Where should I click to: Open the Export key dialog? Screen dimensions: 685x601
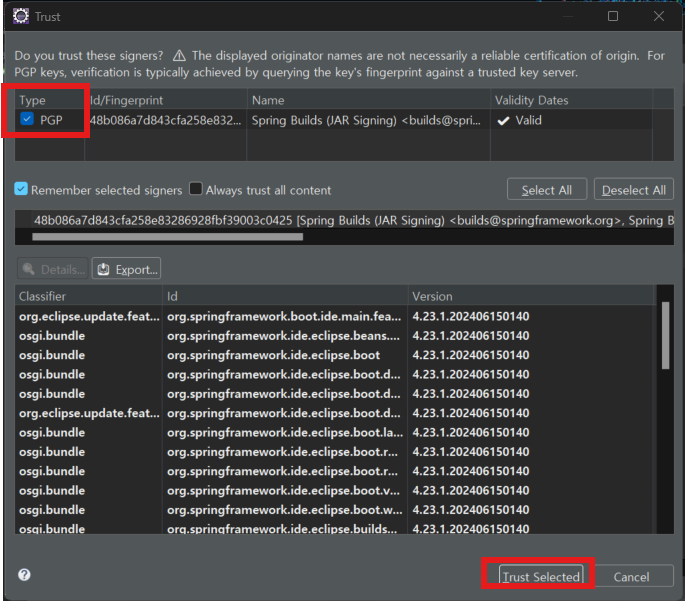point(126,269)
